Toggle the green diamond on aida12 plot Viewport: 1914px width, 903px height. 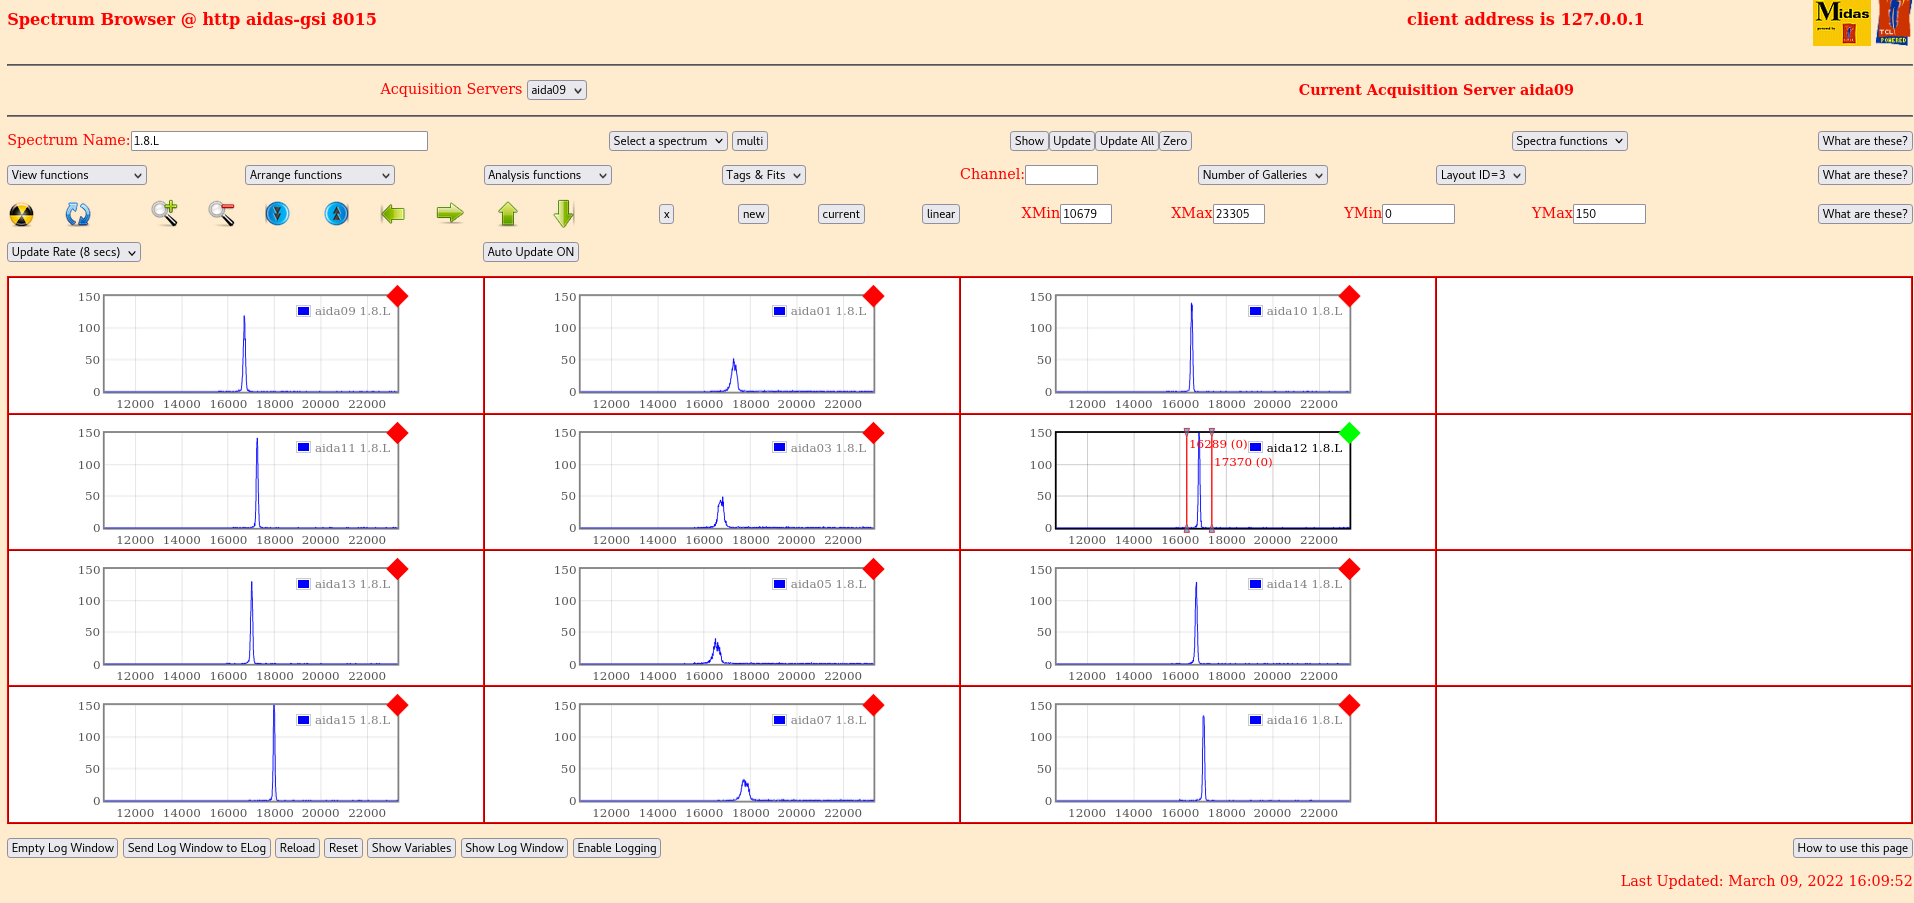coord(1349,433)
